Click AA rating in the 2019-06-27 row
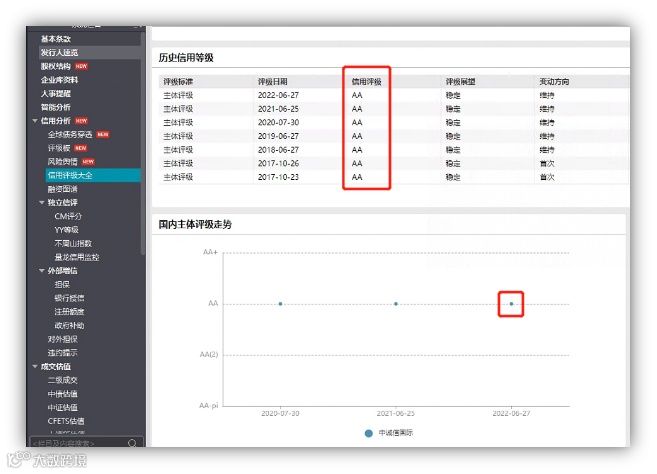Viewport: 657px width, 474px height. pos(357,136)
